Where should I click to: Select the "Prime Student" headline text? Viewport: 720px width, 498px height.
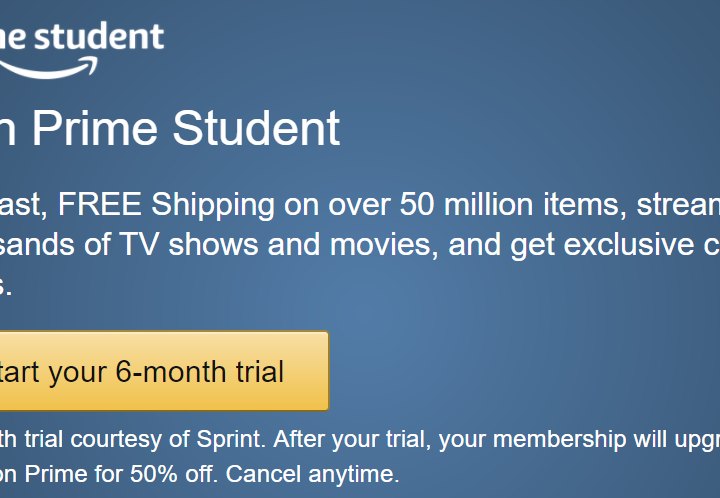186,129
